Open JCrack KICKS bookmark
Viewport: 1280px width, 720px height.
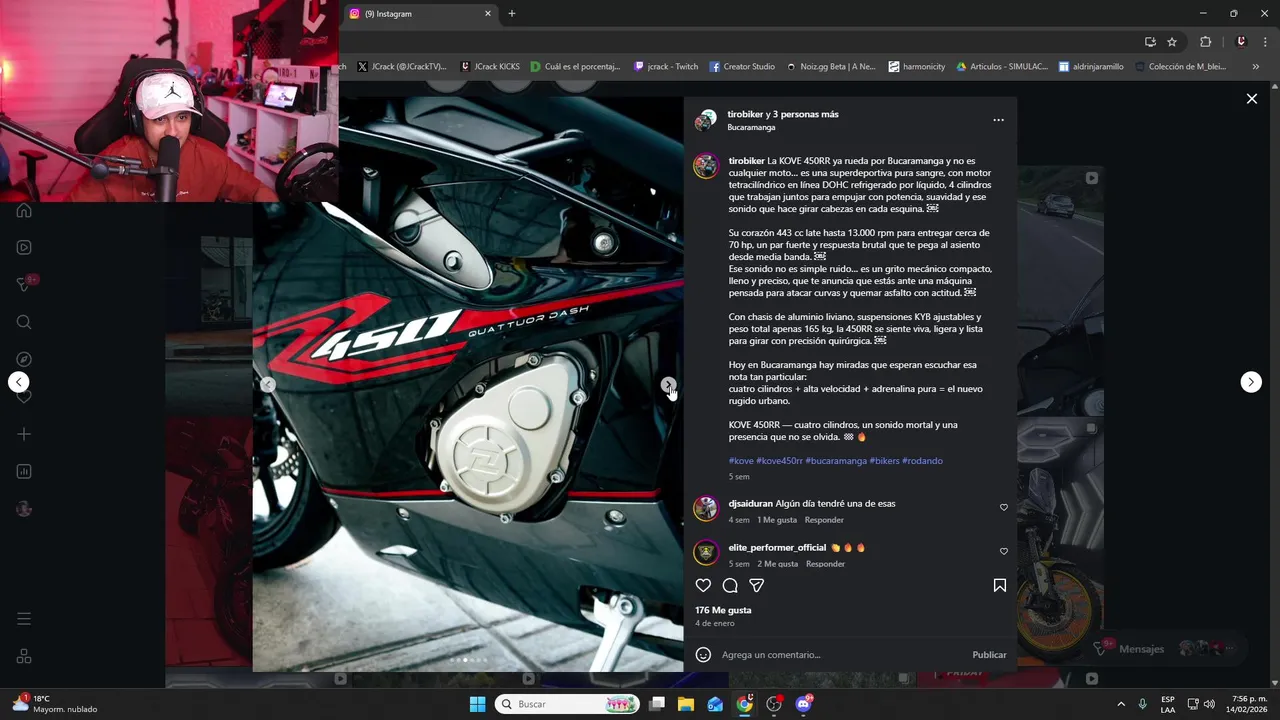click(490, 67)
